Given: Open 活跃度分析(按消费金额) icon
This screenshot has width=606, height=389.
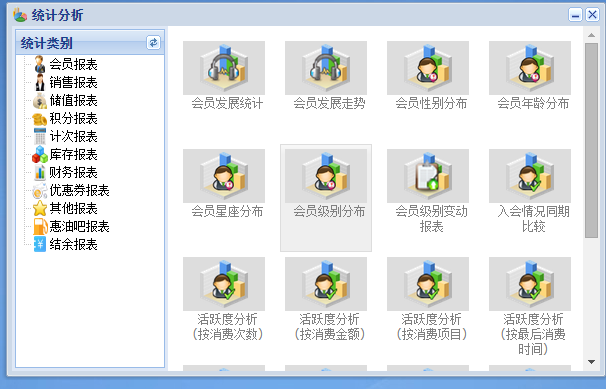Looking at the screenshot, I should click(x=326, y=284).
